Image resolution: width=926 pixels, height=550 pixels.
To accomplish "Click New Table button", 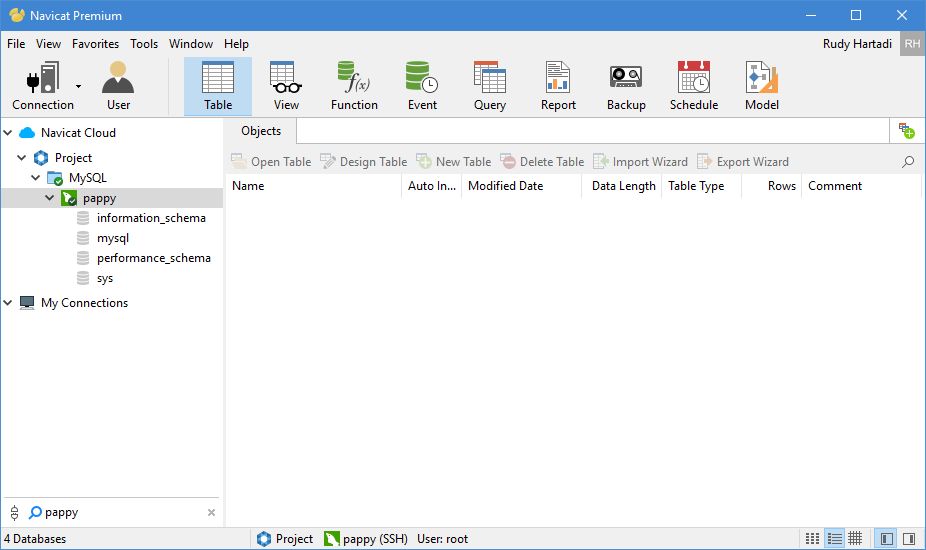I will tap(454, 161).
